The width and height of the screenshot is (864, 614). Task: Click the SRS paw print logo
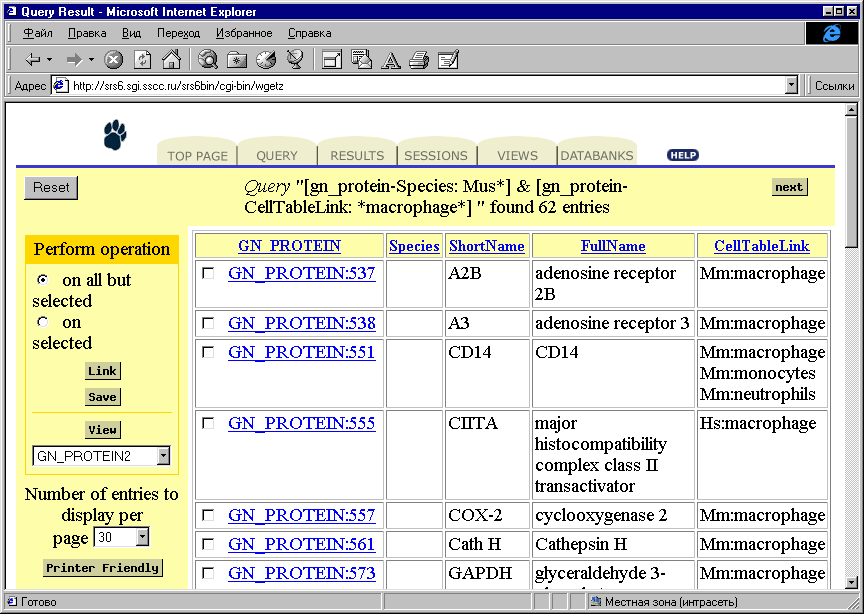pos(115,135)
